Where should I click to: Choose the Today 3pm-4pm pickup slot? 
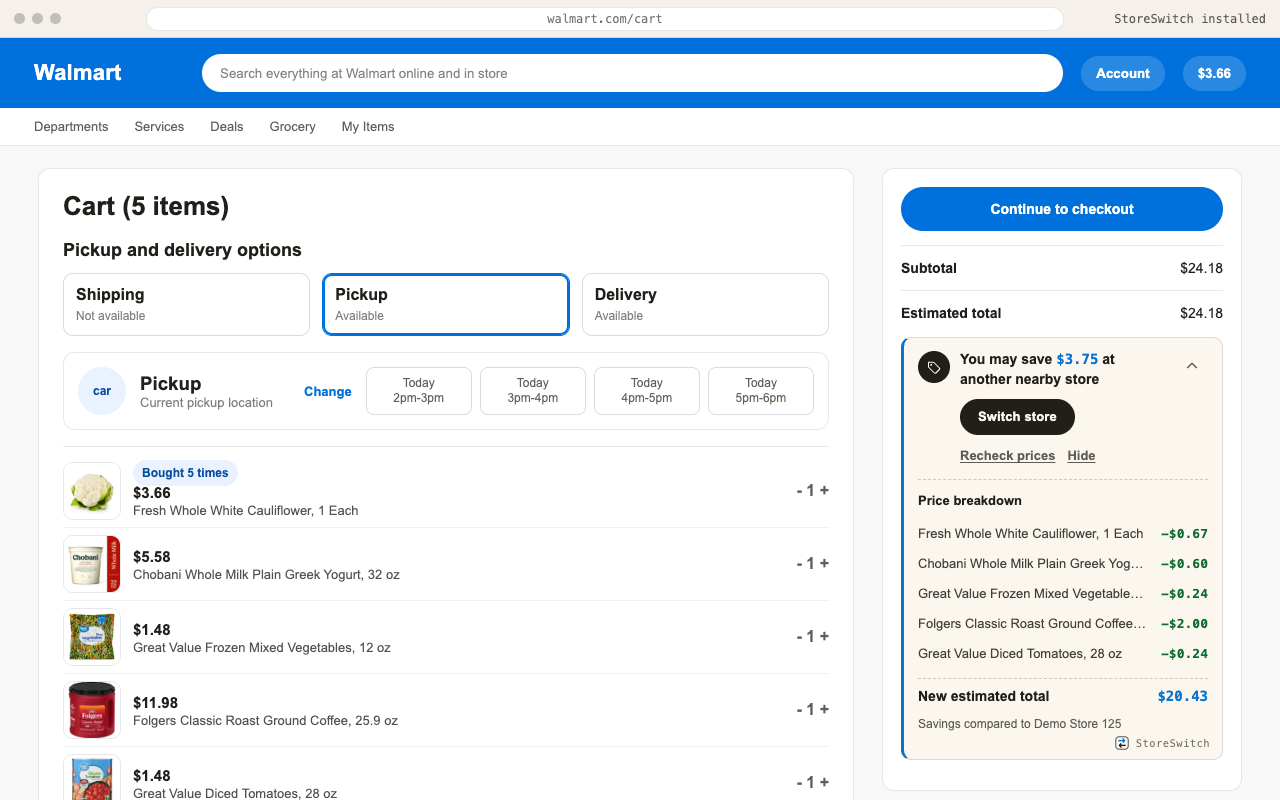(x=533, y=390)
